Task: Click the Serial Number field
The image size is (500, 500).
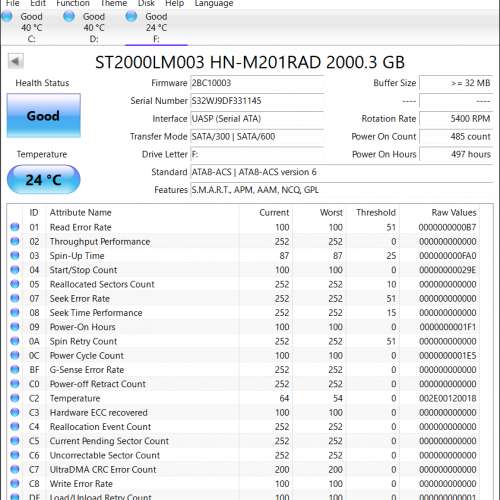Action: [257, 101]
